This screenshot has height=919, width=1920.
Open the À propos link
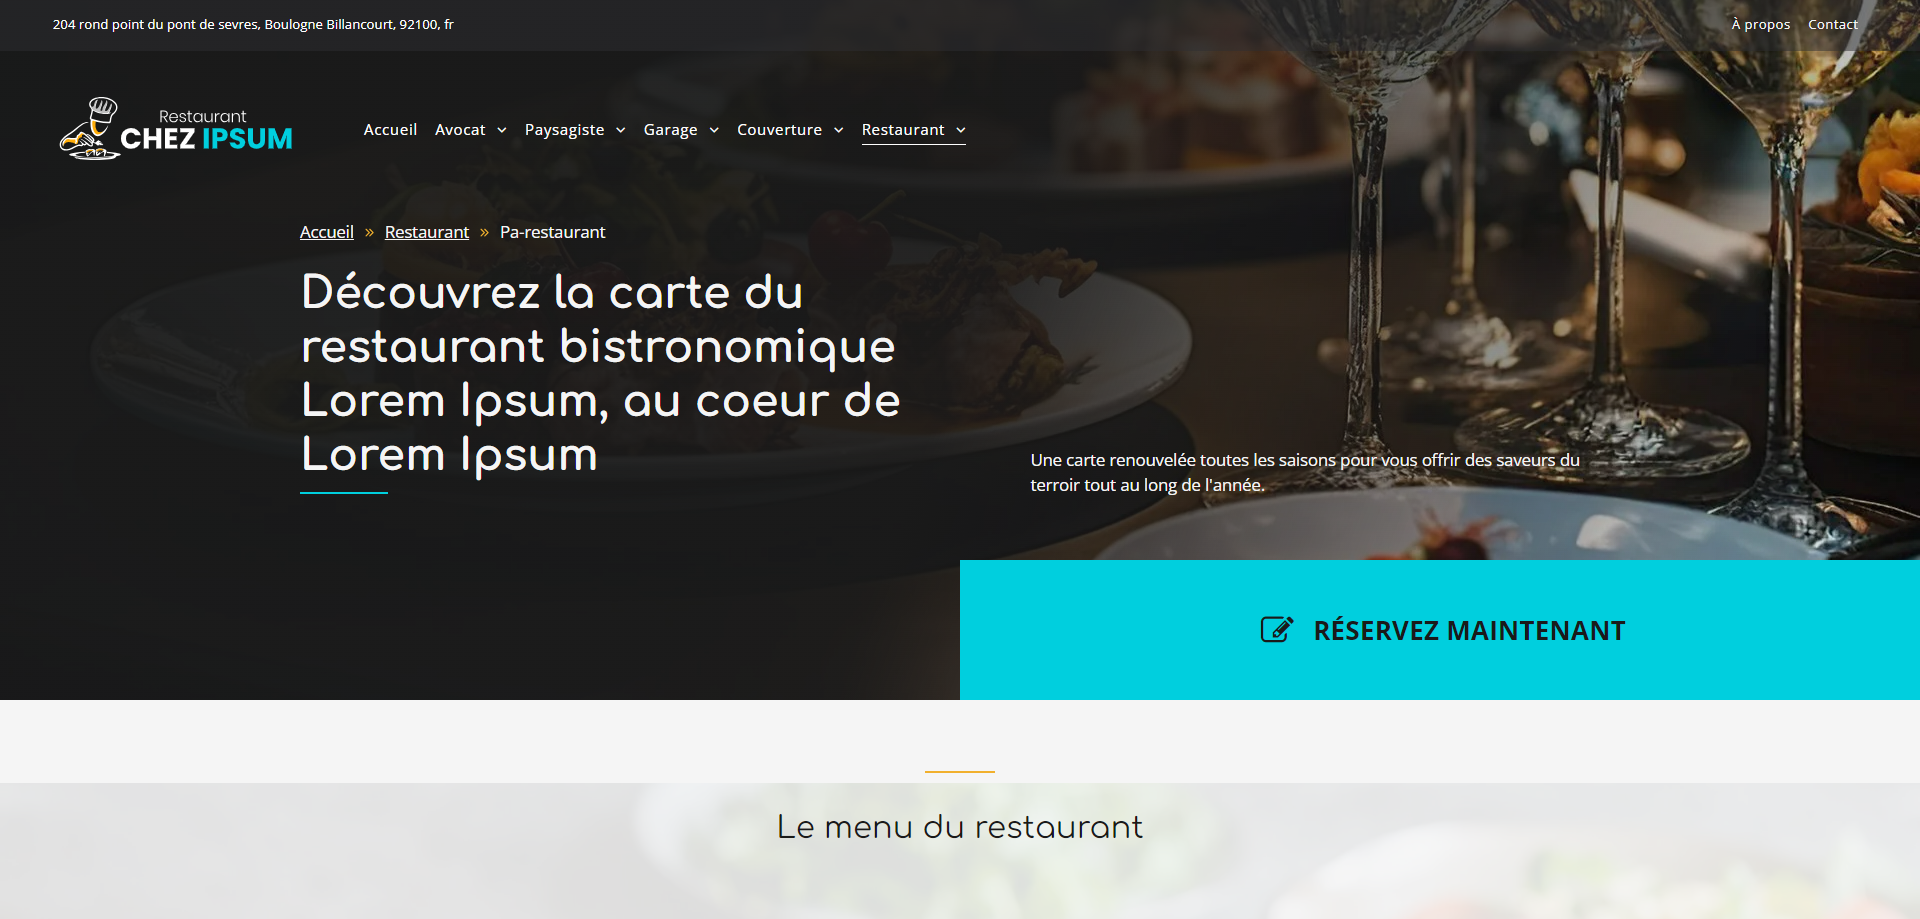click(1761, 24)
